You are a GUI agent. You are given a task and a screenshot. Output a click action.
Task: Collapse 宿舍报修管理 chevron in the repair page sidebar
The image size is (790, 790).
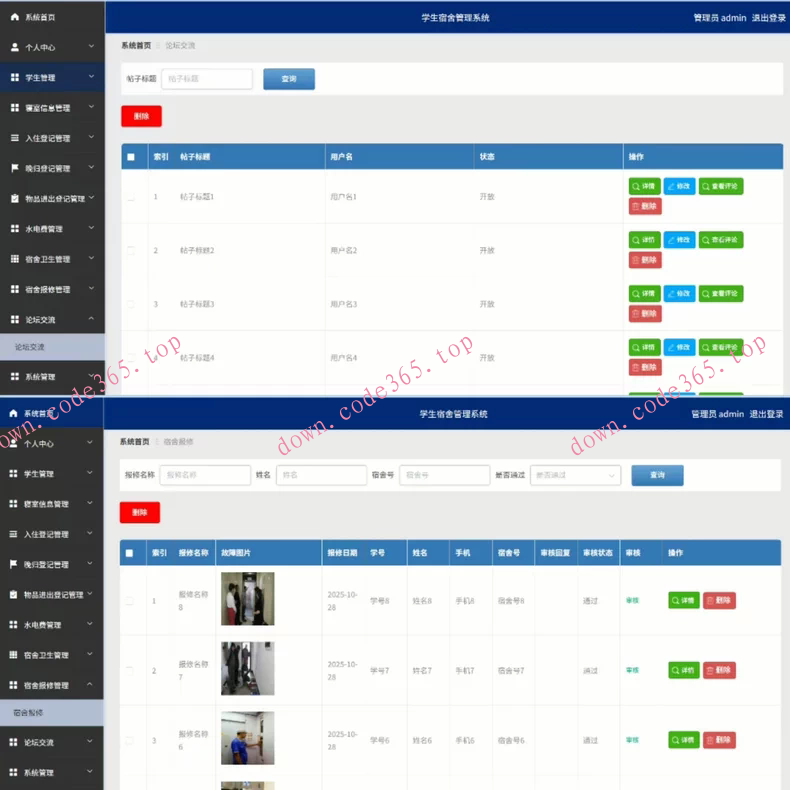coord(90,684)
